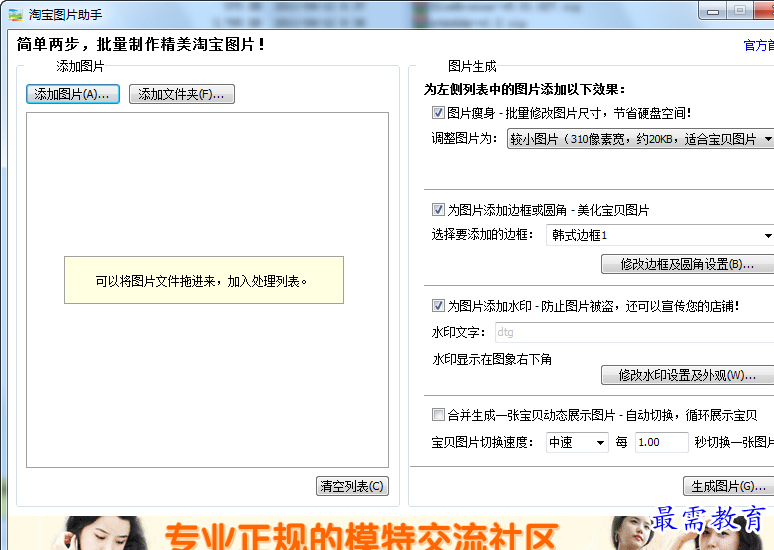This screenshot has height=550, width=774.
Task: Disable the 为图片添加水印 checkbox
Action: tap(438, 306)
